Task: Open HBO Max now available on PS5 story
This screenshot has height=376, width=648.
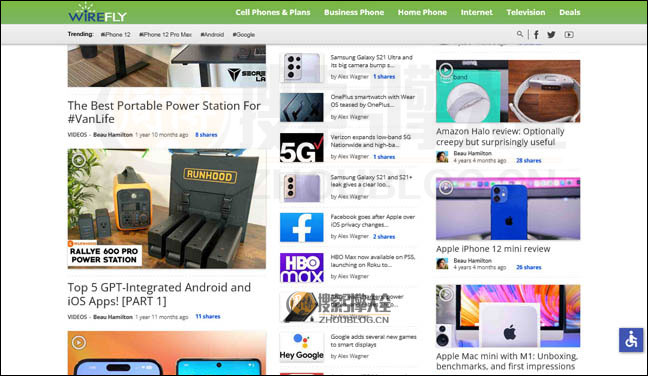Action: (x=372, y=261)
